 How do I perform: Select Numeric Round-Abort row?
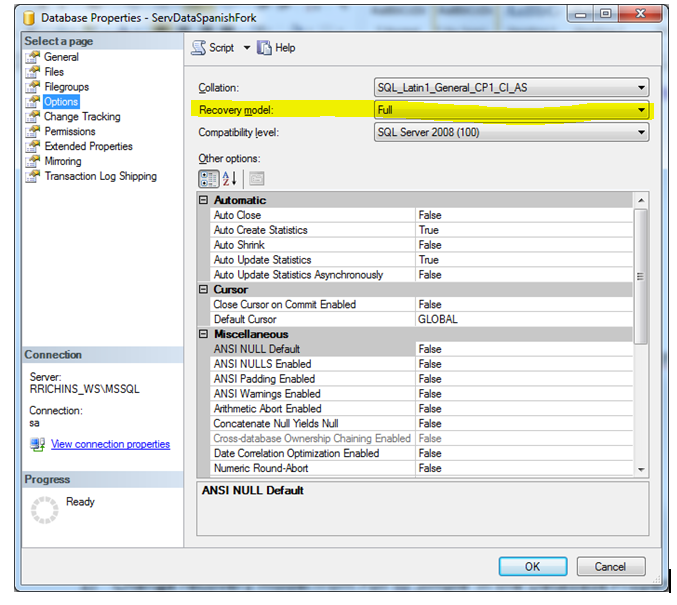tap(421, 468)
